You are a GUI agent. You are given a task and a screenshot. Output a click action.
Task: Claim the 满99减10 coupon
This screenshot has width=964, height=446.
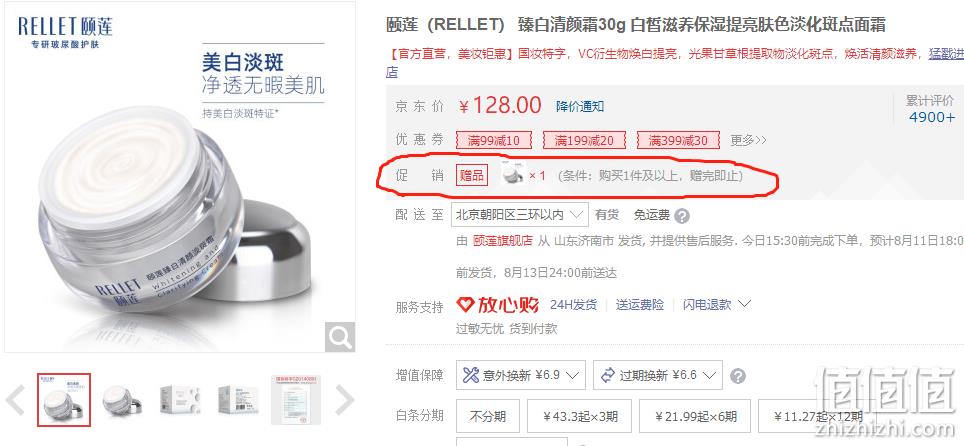[x=493, y=140]
